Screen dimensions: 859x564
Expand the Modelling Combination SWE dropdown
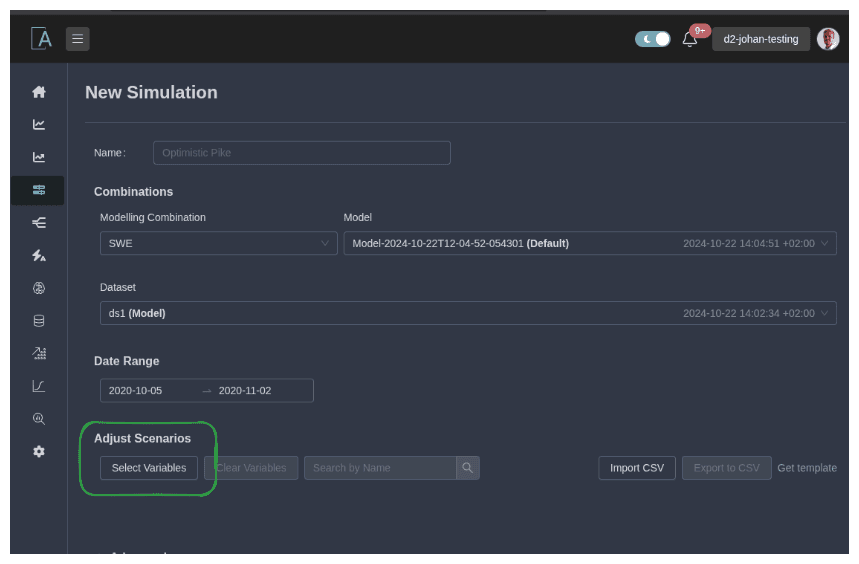point(218,243)
